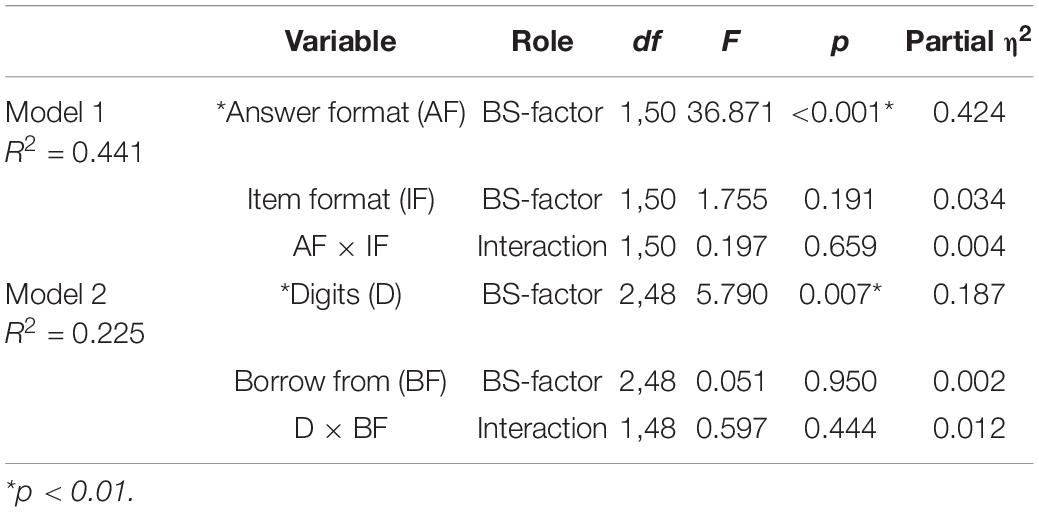Click the Item format (IF) cell

[x=341, y=201]
